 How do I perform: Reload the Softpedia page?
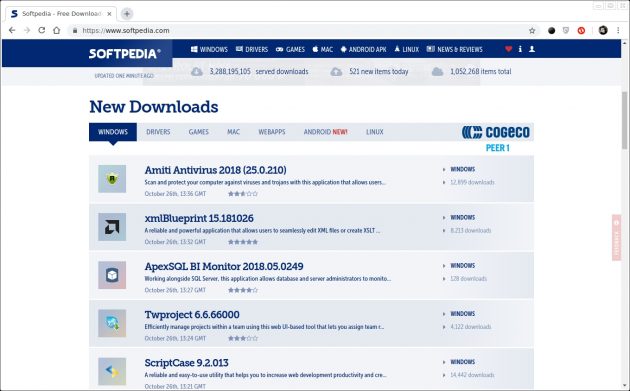point(41,30)
